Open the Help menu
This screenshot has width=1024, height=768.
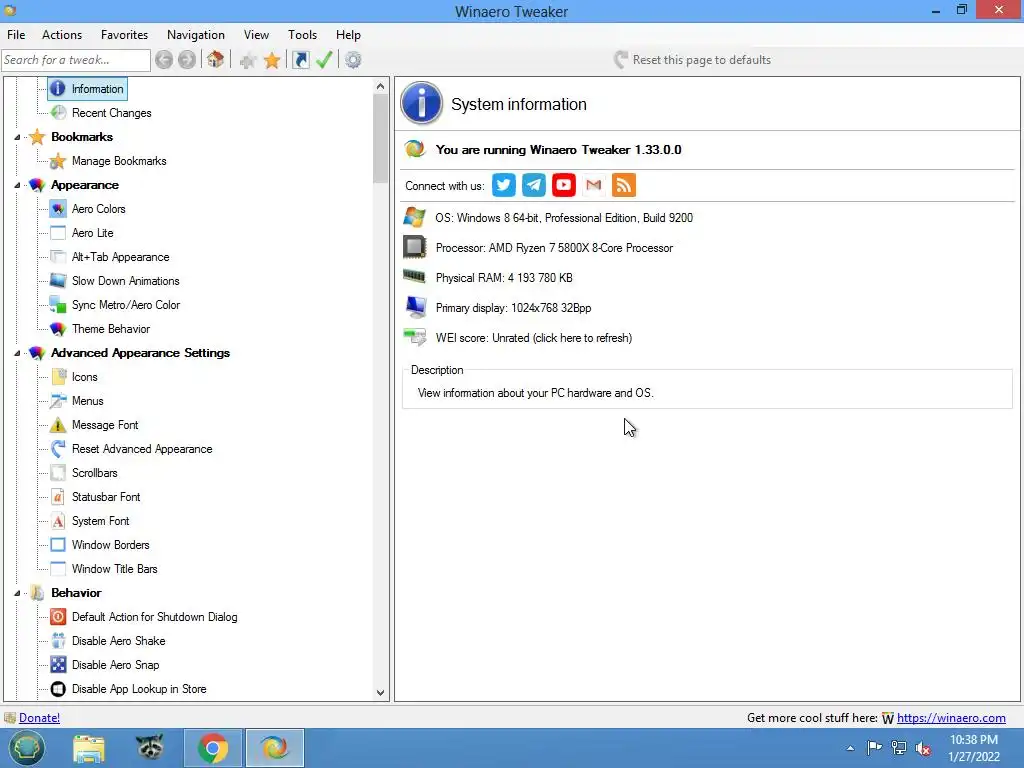pos(348,35)
